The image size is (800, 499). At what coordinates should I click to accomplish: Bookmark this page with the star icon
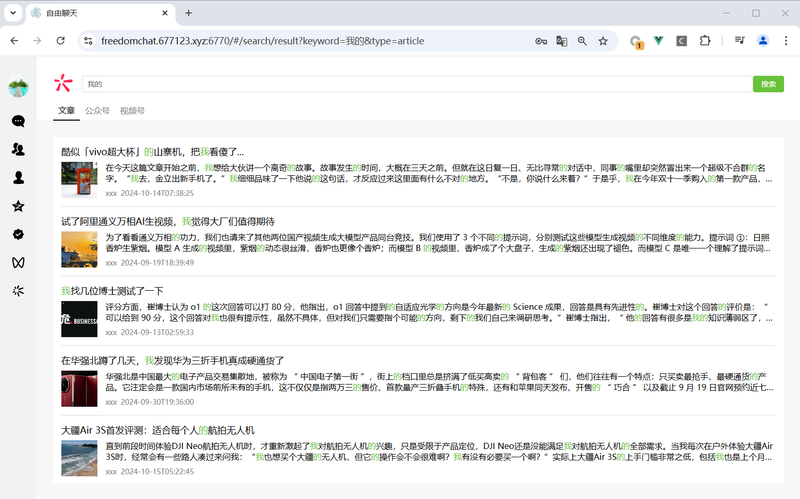[603, 41]
